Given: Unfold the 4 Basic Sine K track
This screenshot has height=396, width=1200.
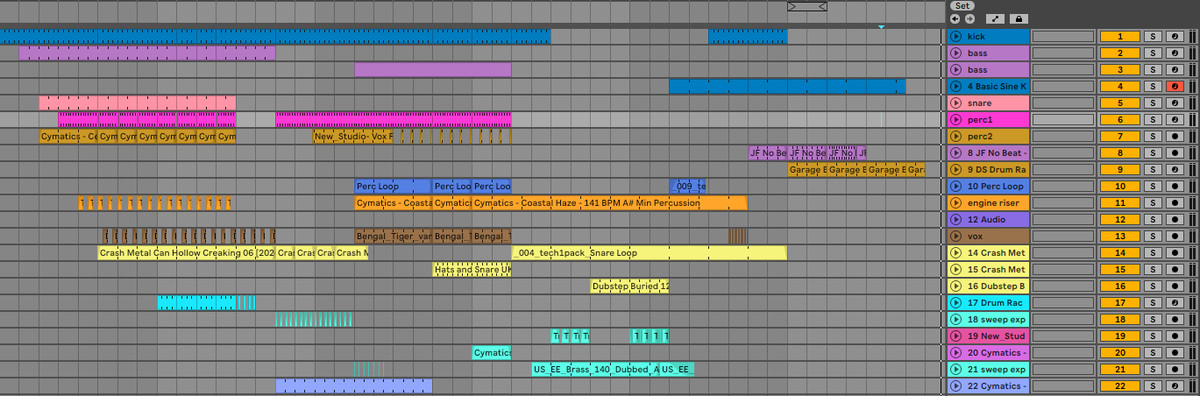Looking at the screenshot, I should (956, 86).
